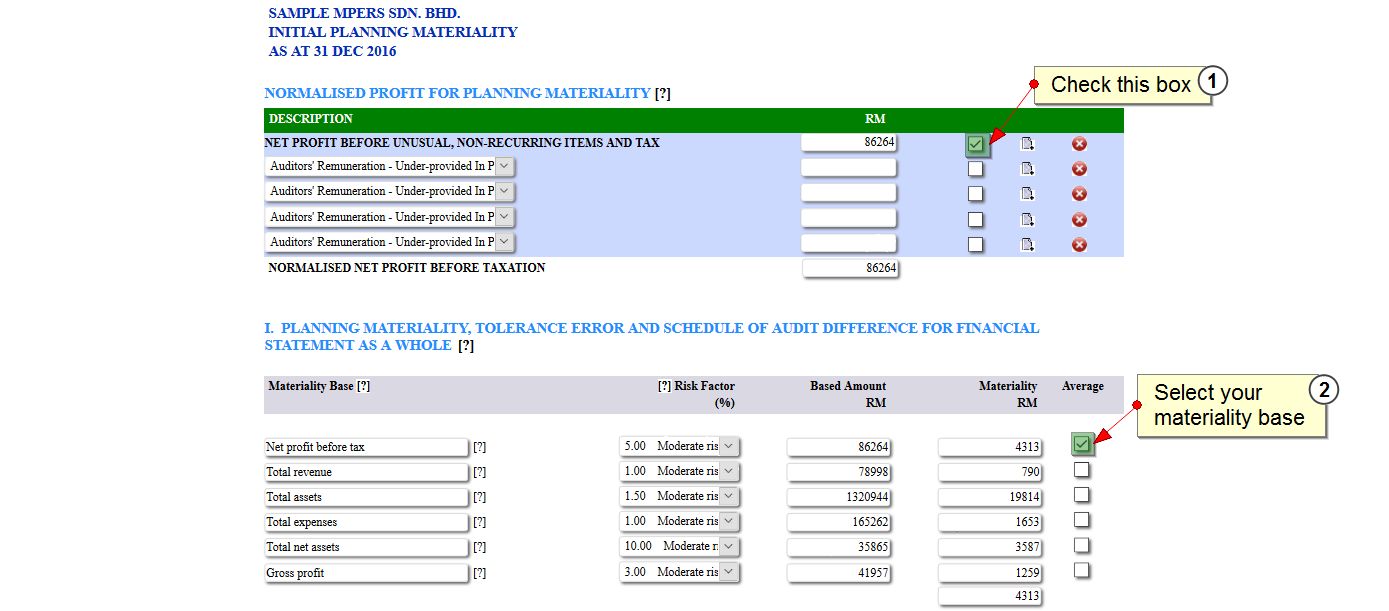Click the Net profit before tax materiality base field
Image resolution: width=1389 pixels, height=611 pixels.
tap(366, 447)
